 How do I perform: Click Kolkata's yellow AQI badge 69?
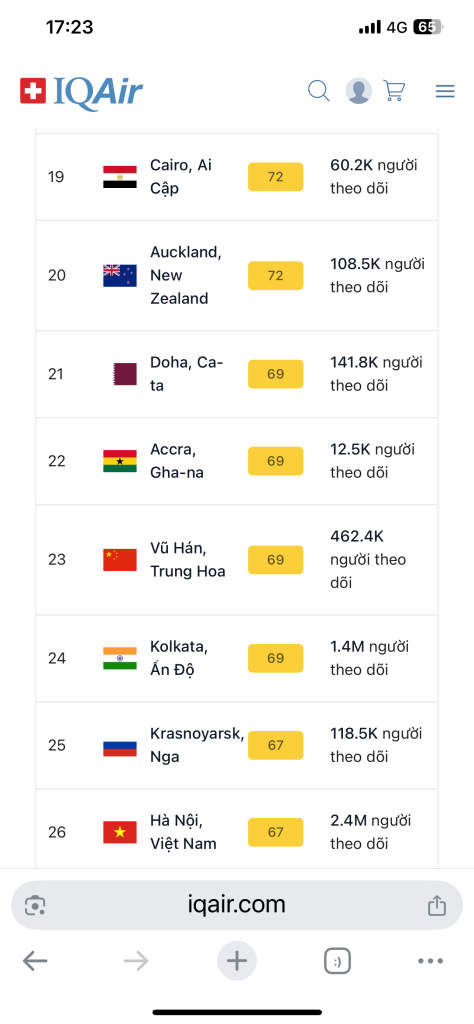(276, 658)
